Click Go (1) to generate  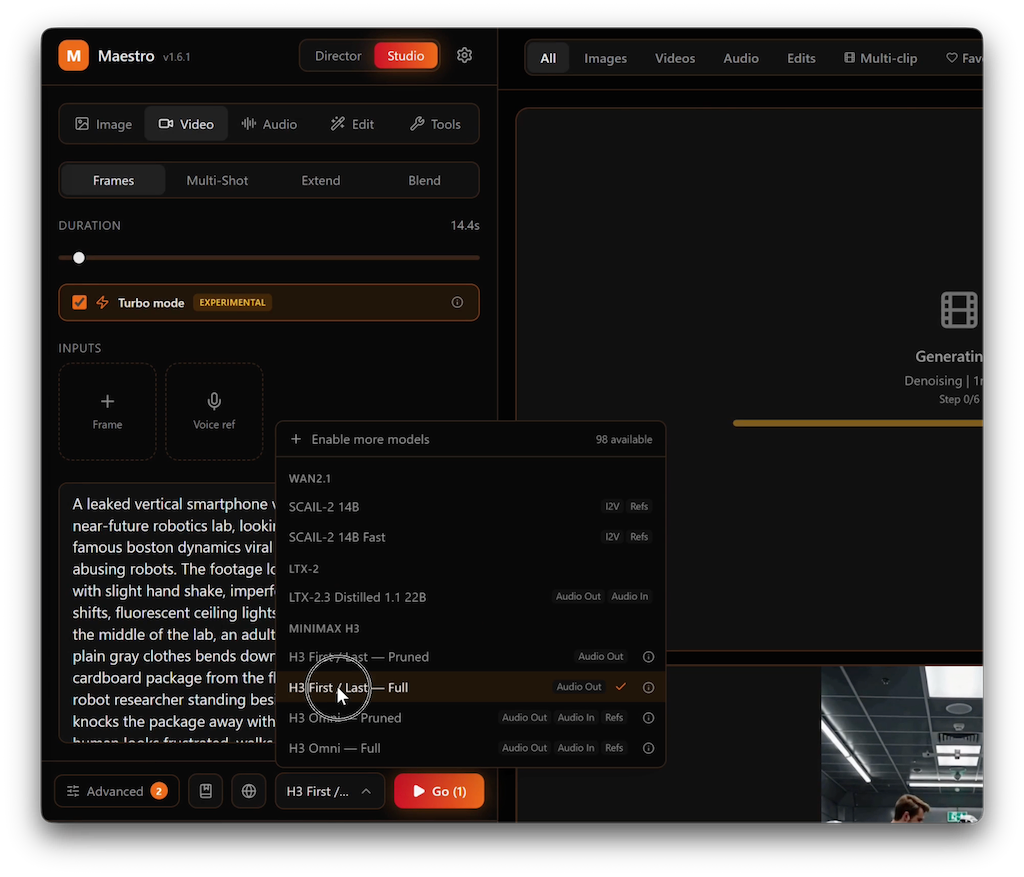tap(439, 791)
